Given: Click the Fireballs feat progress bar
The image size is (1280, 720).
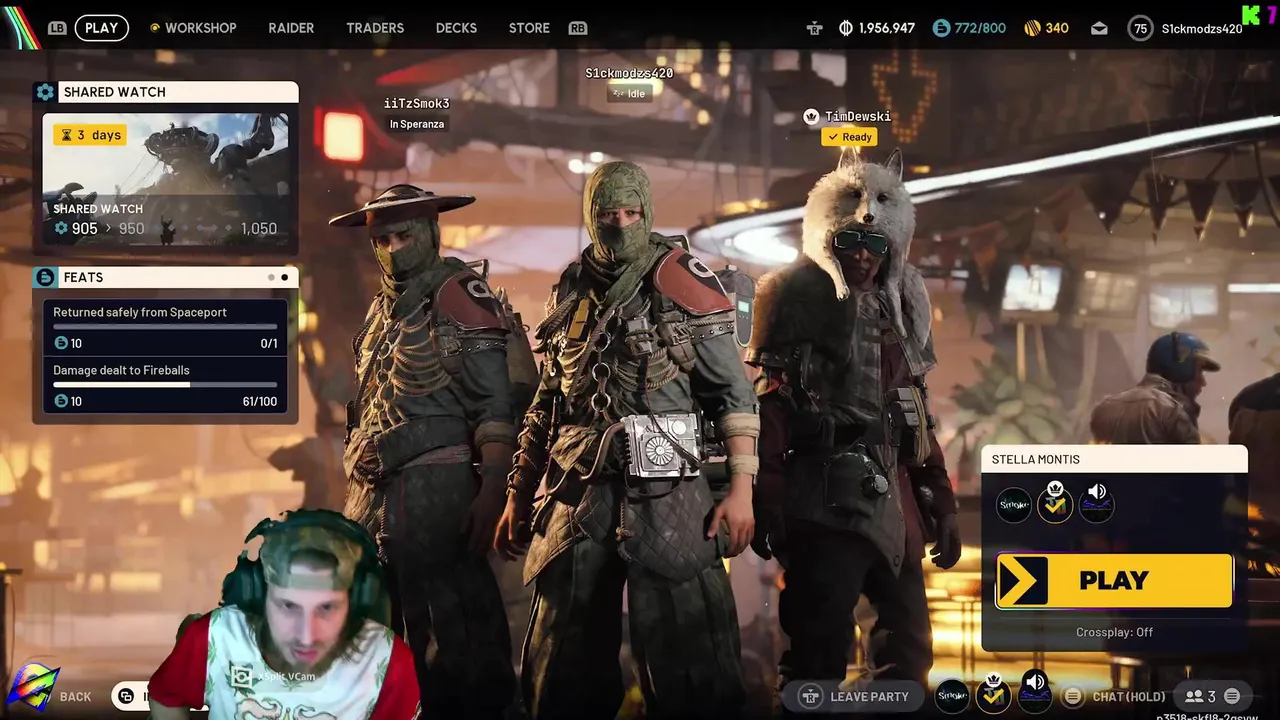Looking at the screenshot, I should click(x=165, y=385).
